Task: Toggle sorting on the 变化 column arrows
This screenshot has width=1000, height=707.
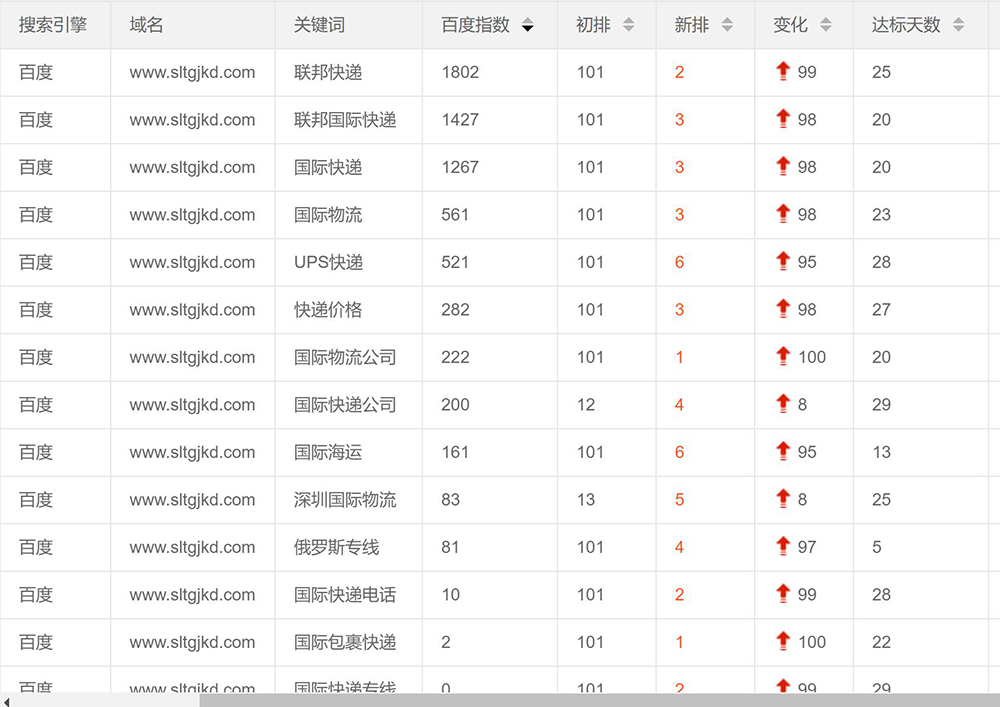Action: pyautogui.click(x=825, y=26)
